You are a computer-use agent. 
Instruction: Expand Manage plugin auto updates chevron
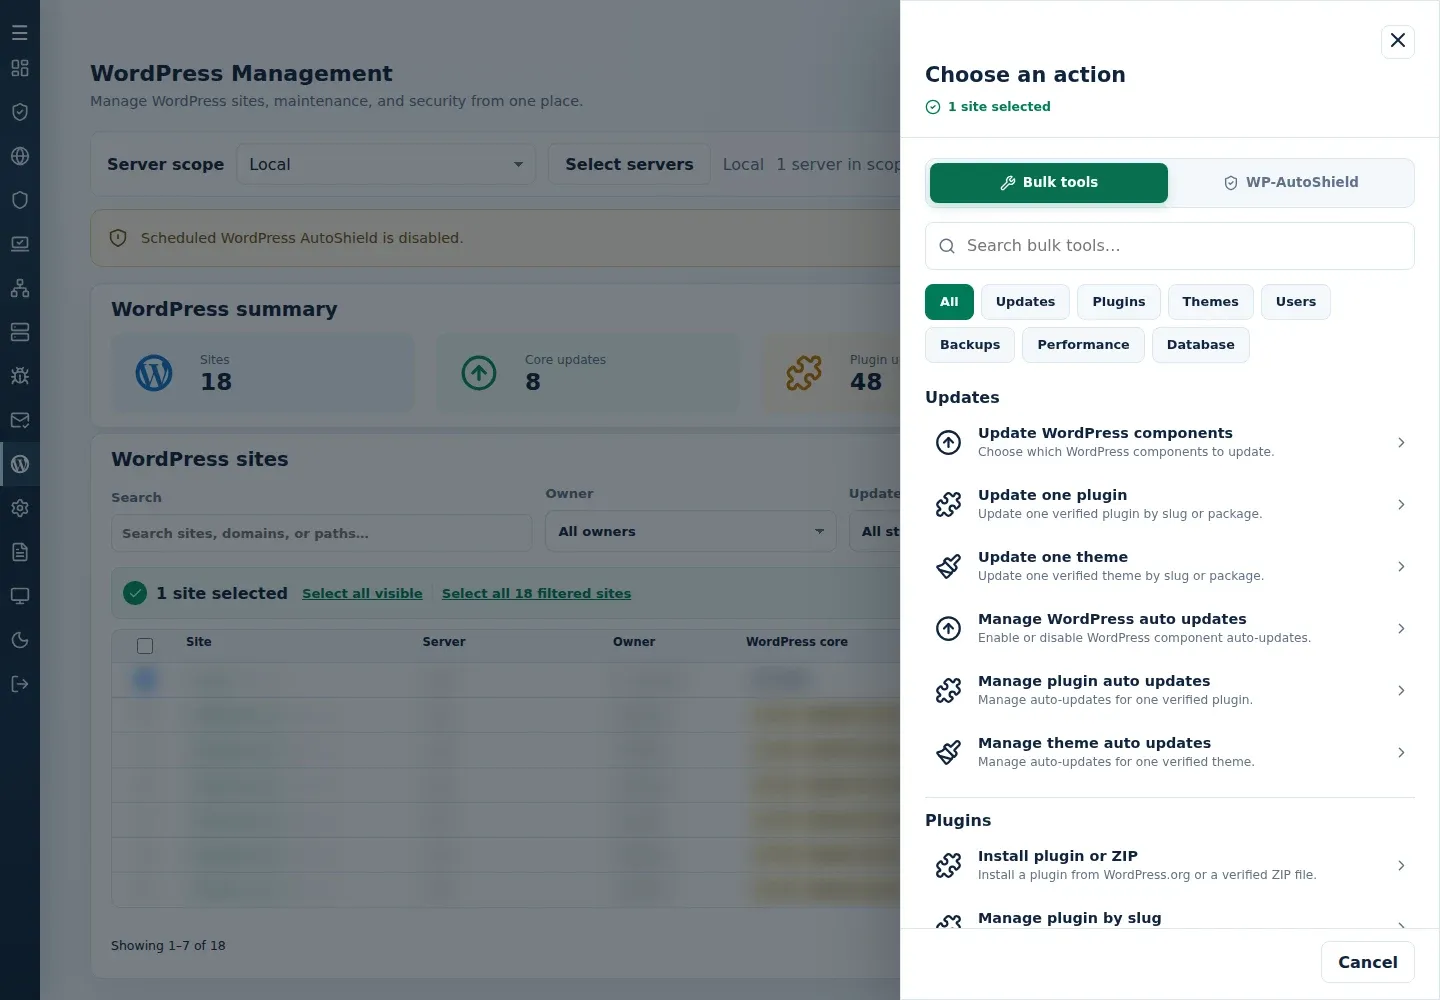click(1401, 690)
